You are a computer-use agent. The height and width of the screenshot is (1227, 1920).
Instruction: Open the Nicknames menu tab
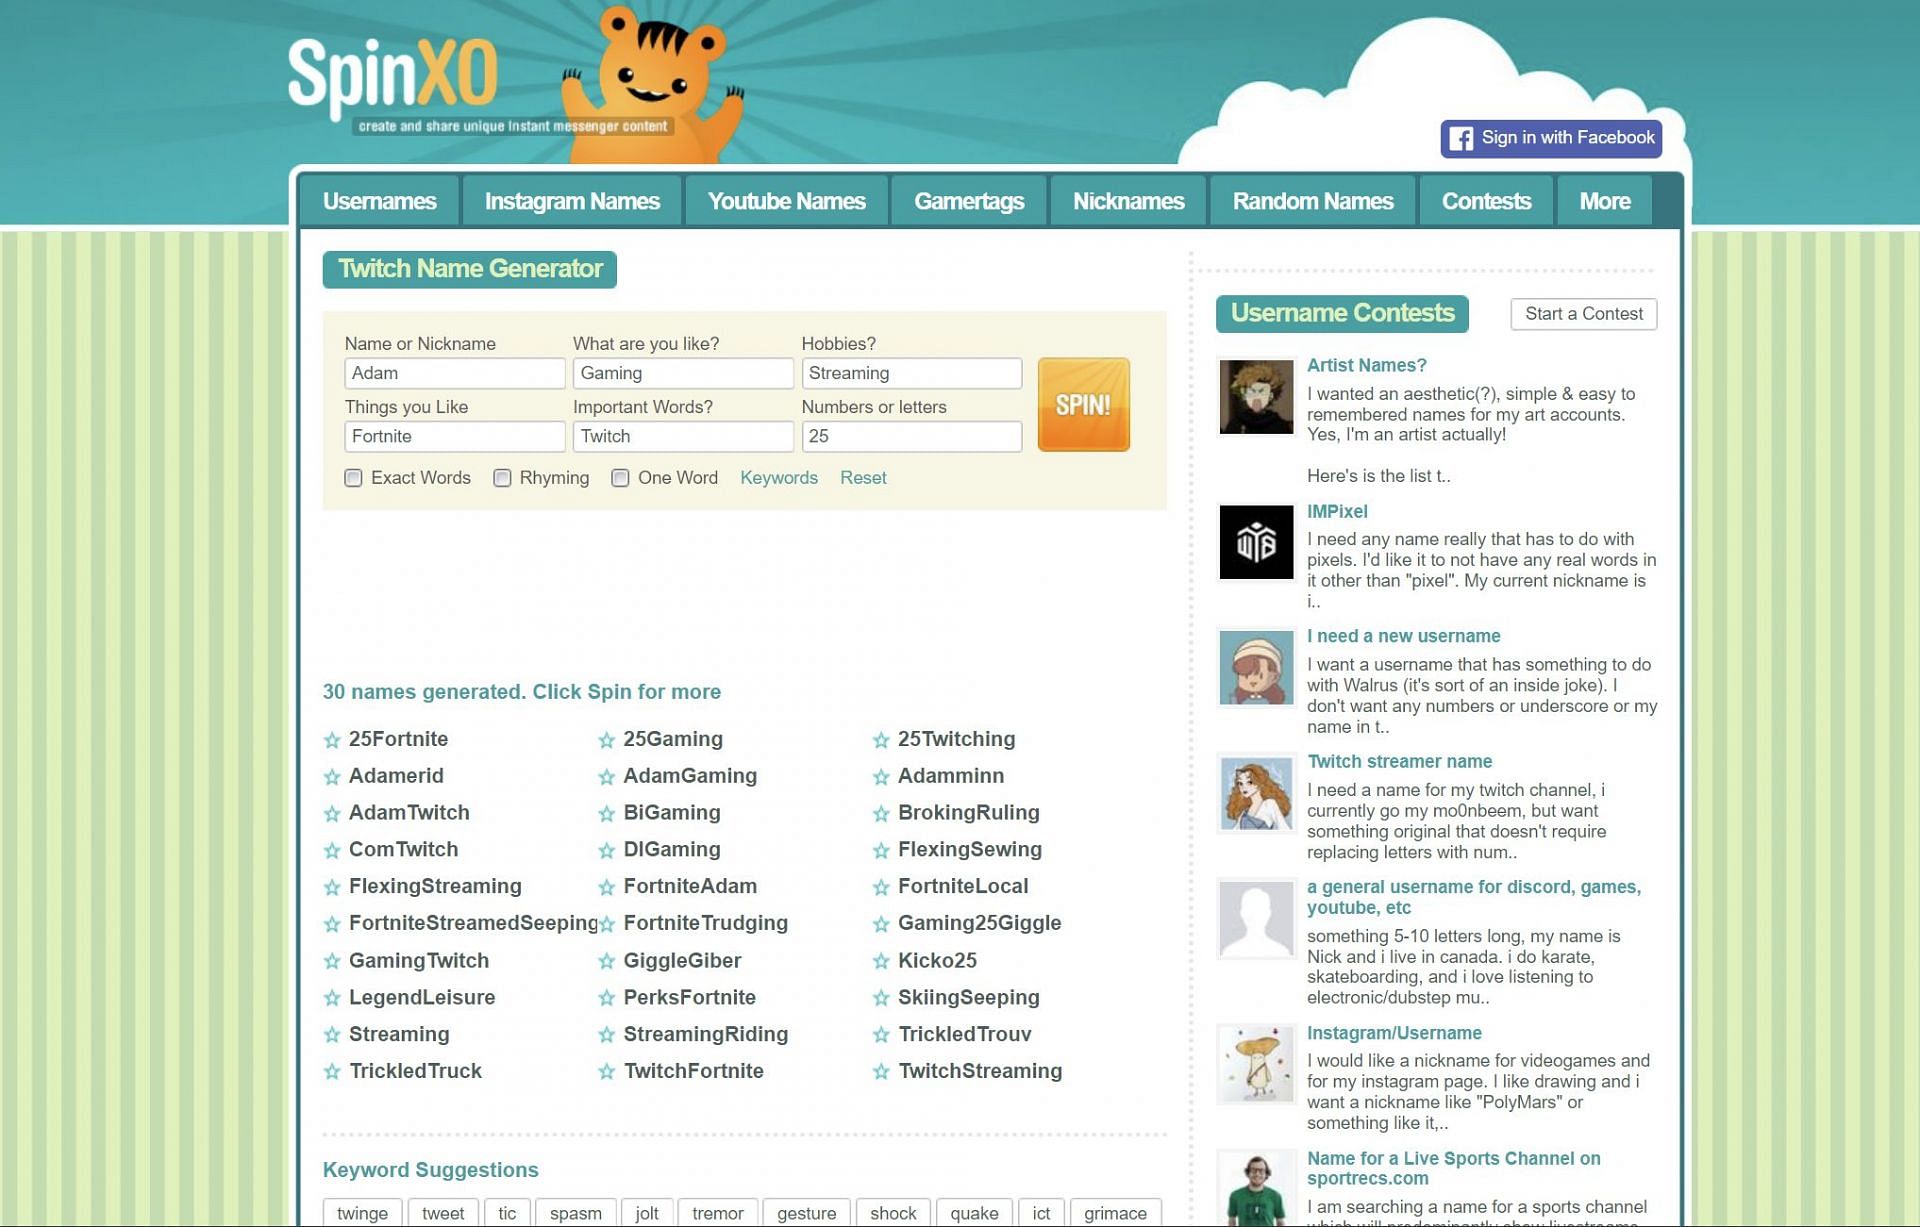[x=1128, y=200]
